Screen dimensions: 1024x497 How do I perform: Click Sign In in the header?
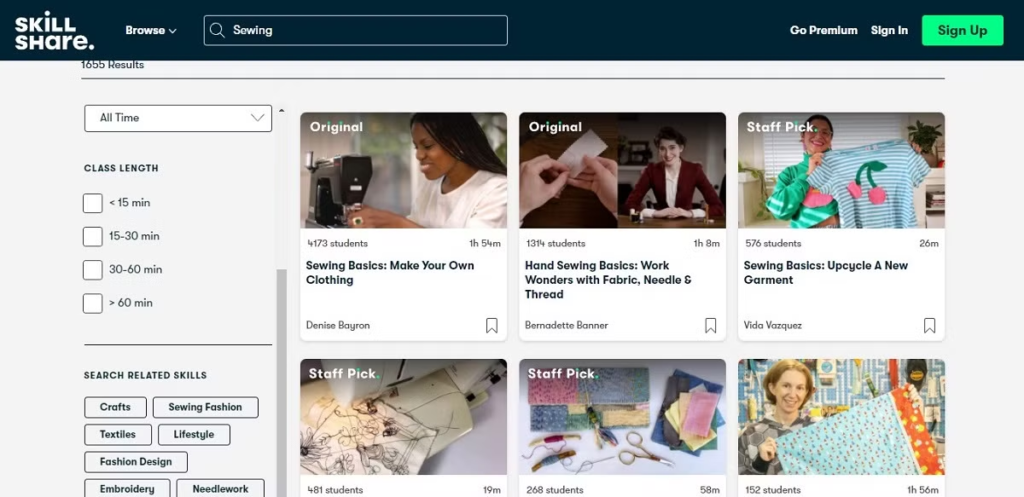[x=889, y=30]
